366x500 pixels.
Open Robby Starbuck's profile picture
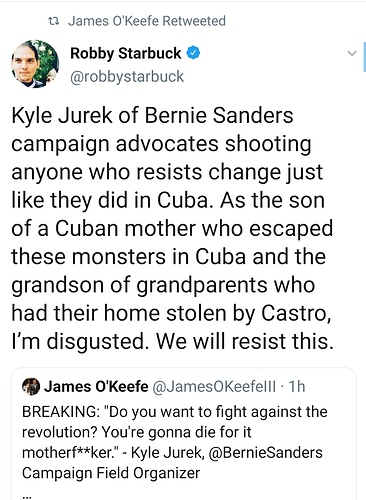click(x=35, y=64)
